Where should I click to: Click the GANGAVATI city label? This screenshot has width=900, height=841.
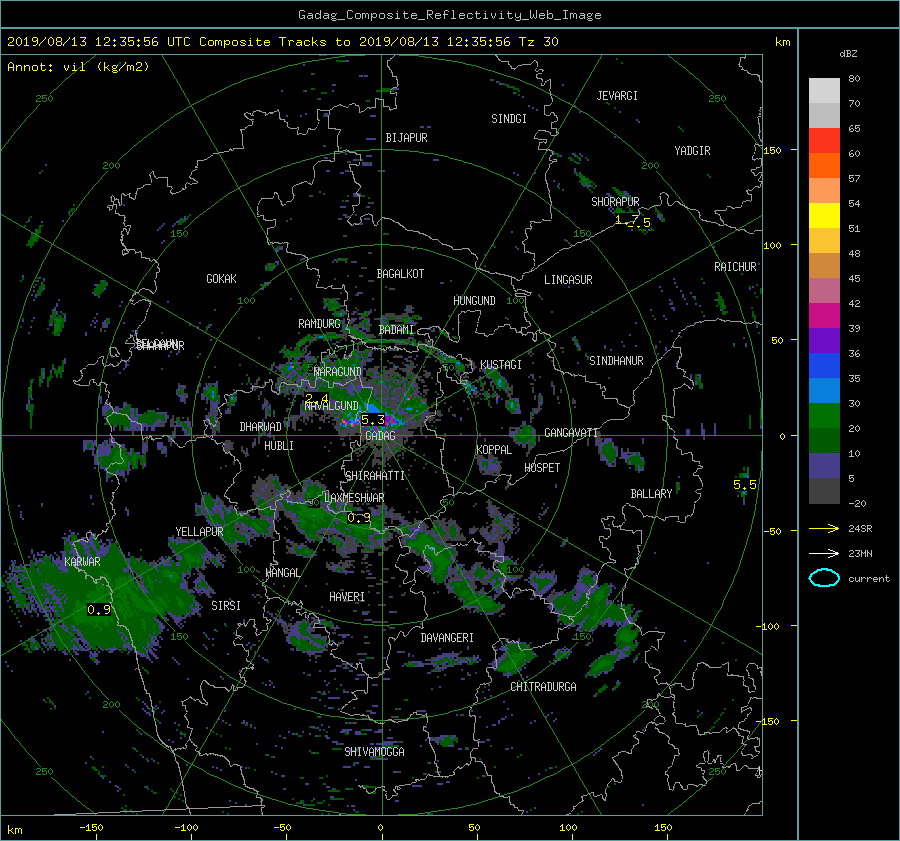point(571,433)
